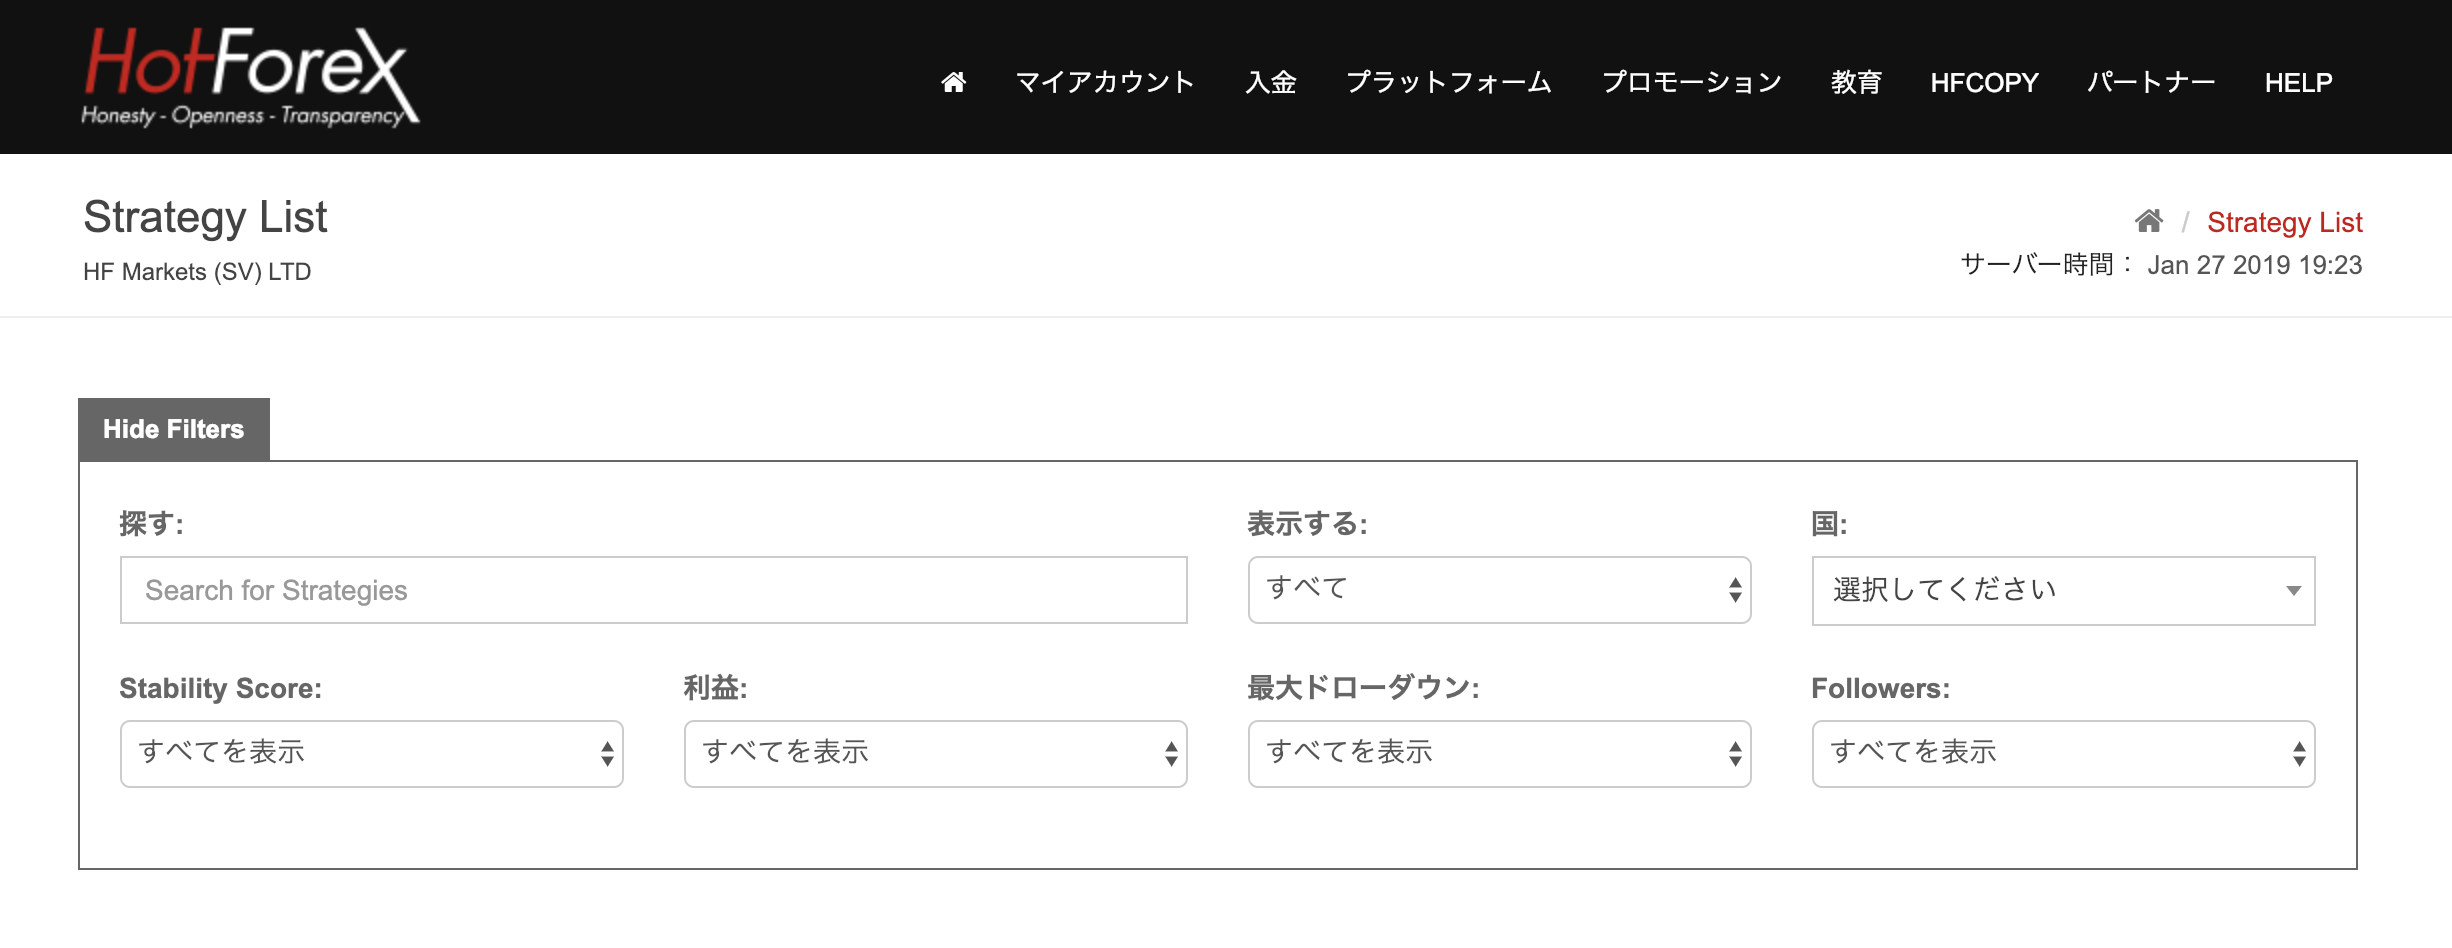The image size is (2452, 948).
Task: Open the マイアカウント menu
Action: coord(1105,82)
